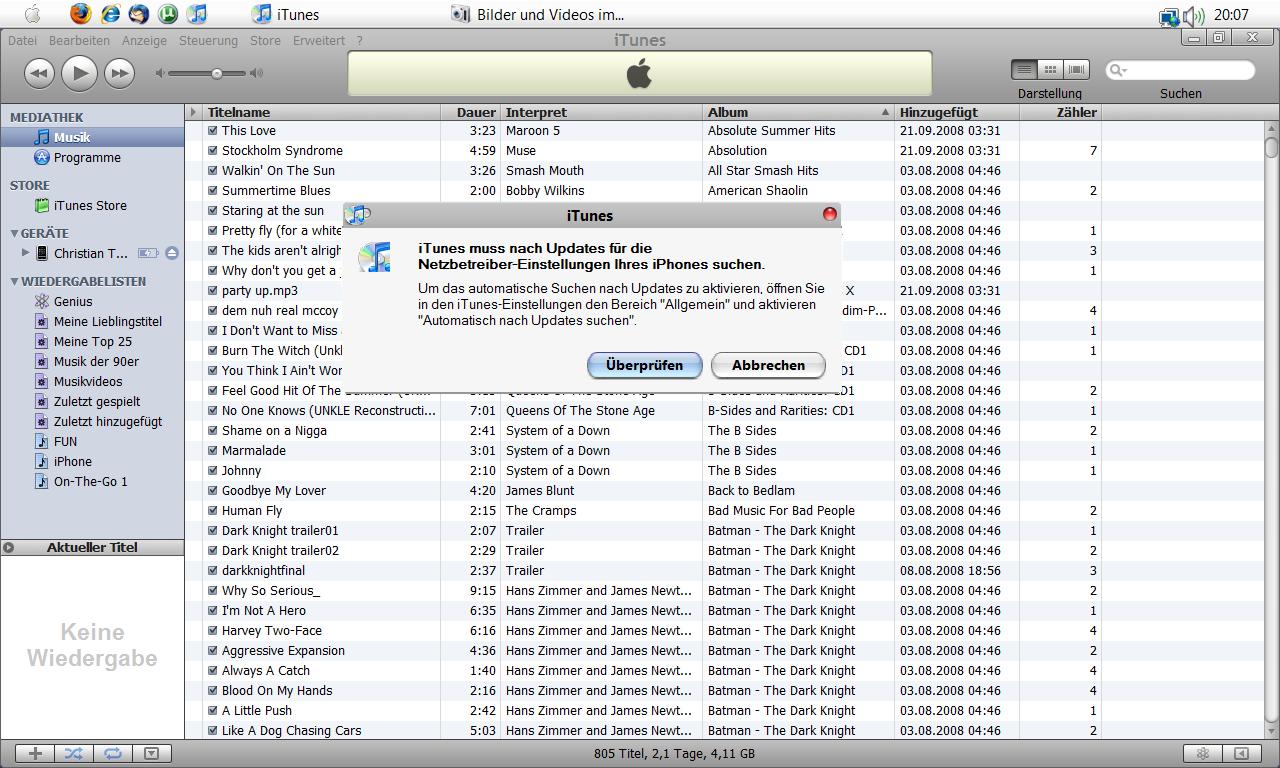This screenshot has height=768, width=1280.
Task: Switch to grid album view
Action: 1050,69
